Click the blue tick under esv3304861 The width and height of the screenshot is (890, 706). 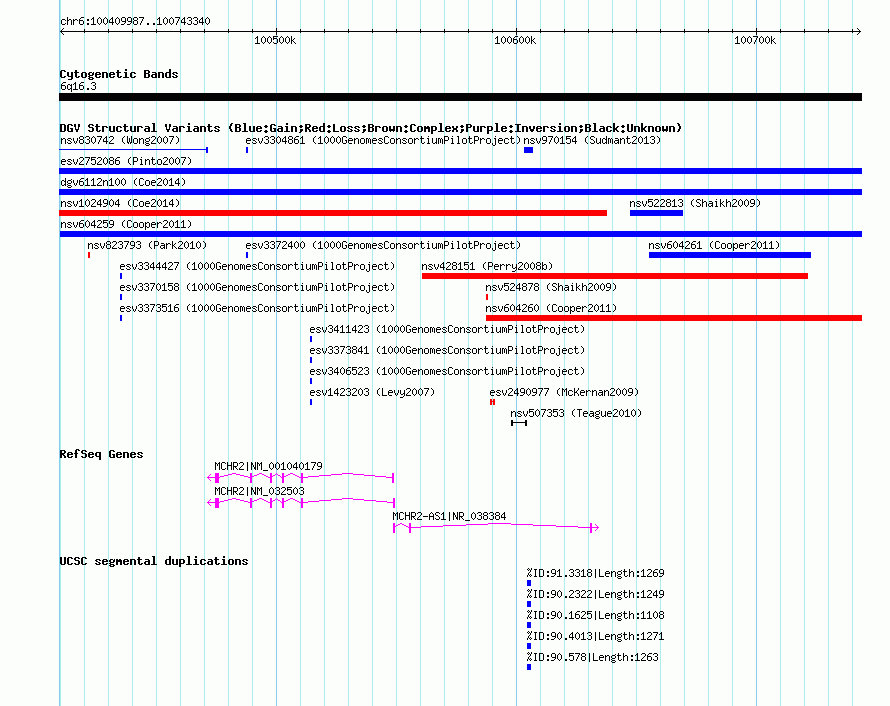point(247,150)
